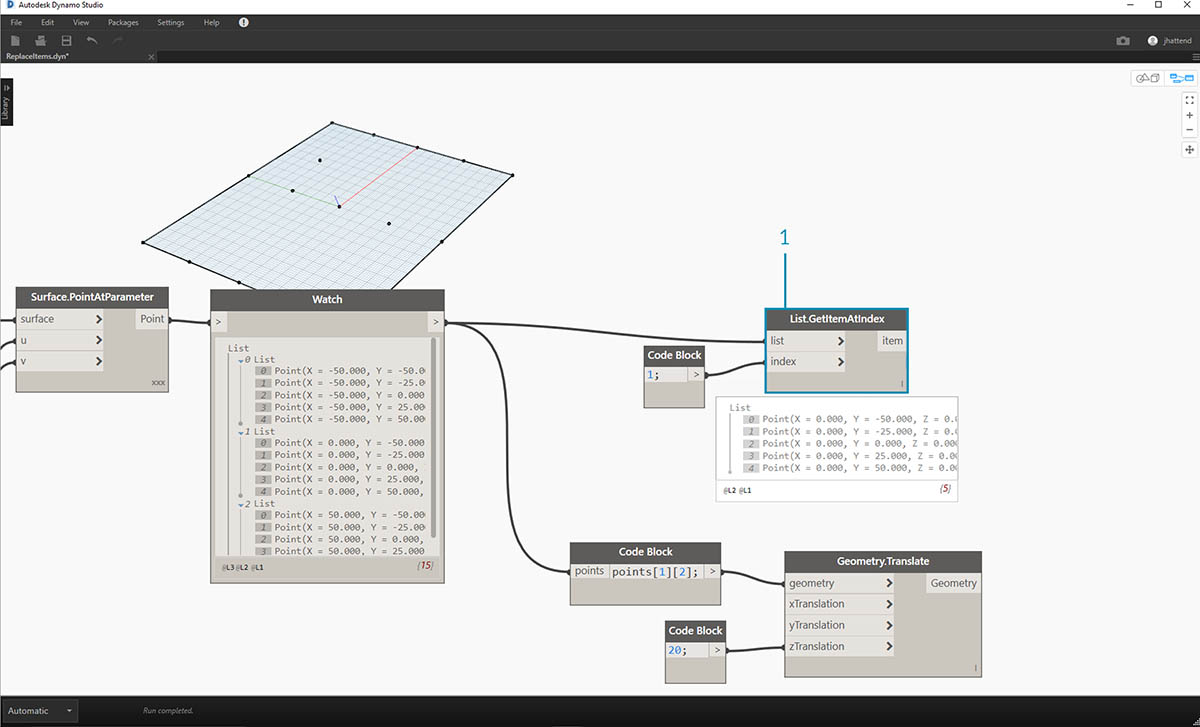Switch to 3D background preview navigation
This screenshot has height=727, width=1200.
pos(1146,78)
